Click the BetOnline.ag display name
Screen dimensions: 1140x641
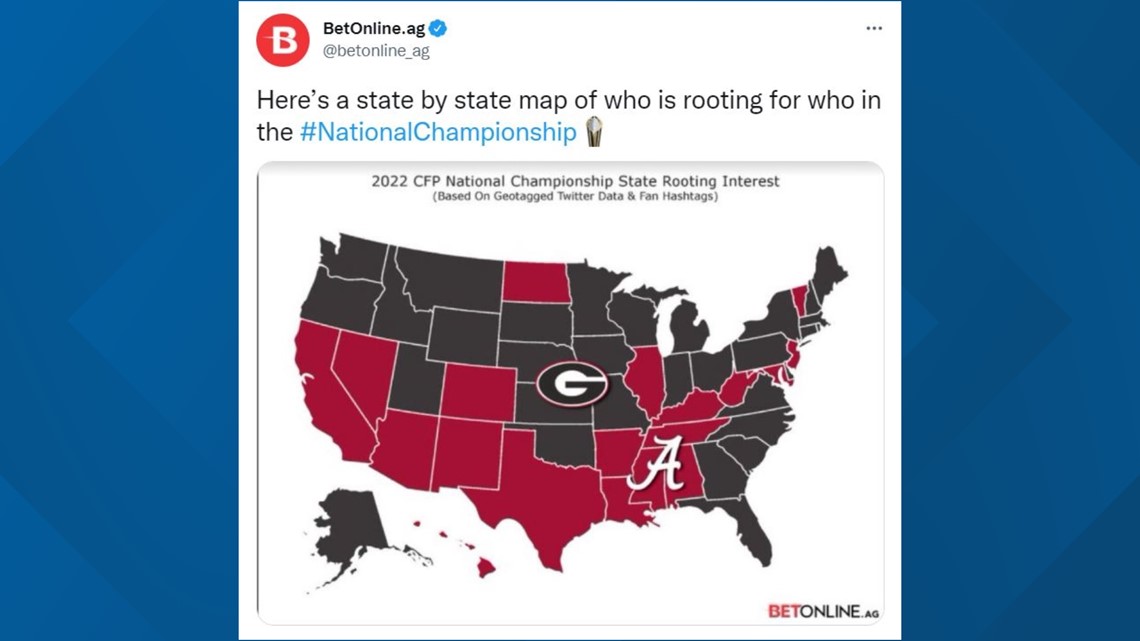374,28
